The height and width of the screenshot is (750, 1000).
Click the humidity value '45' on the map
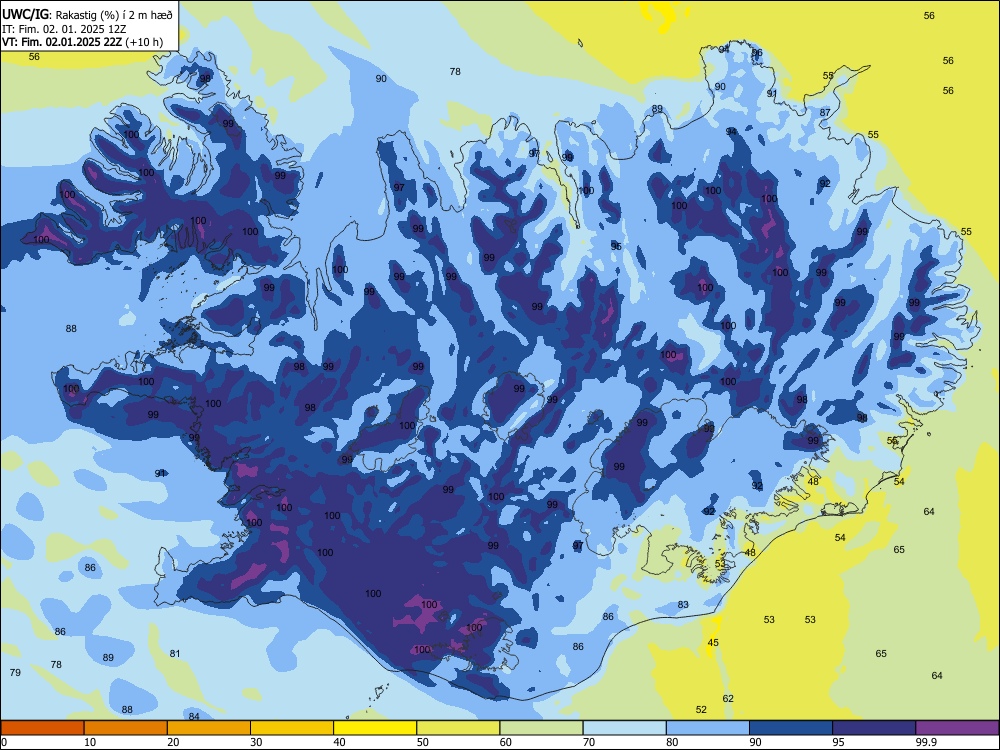click(713, 642)
